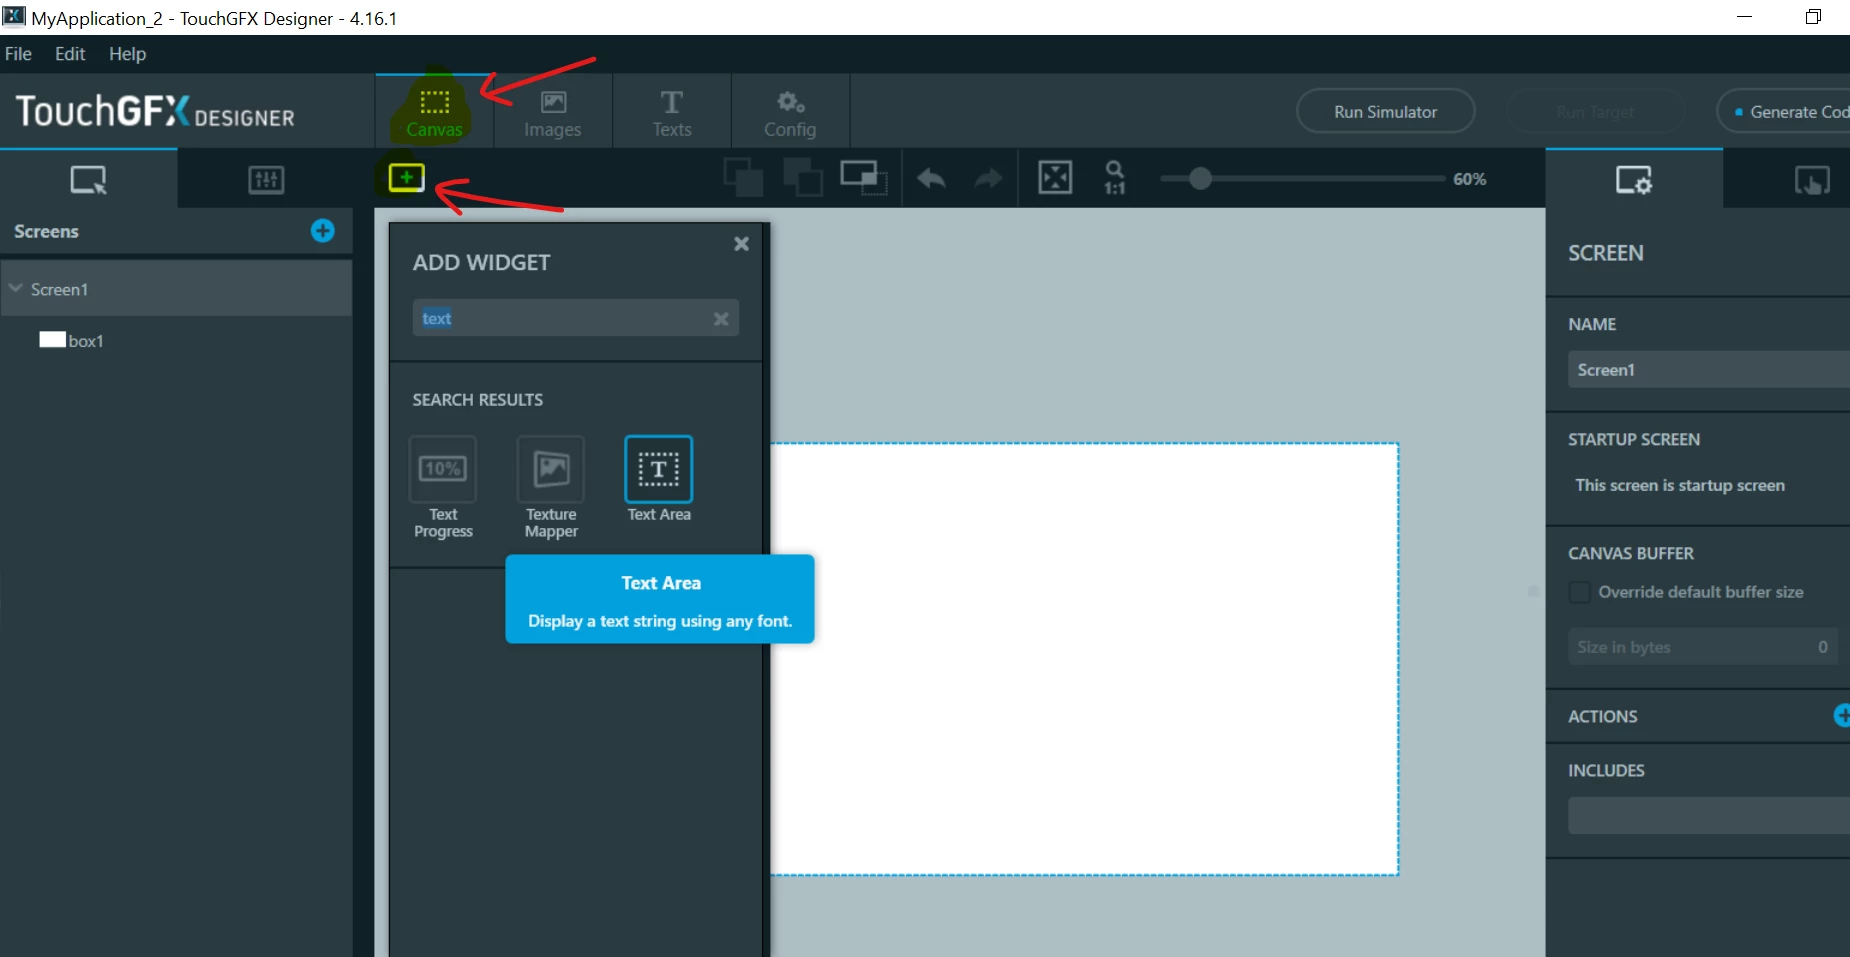The image size is (1850, 957).
Task: Collapse the Screen1 tree node
Action: [x=16, y=288]
